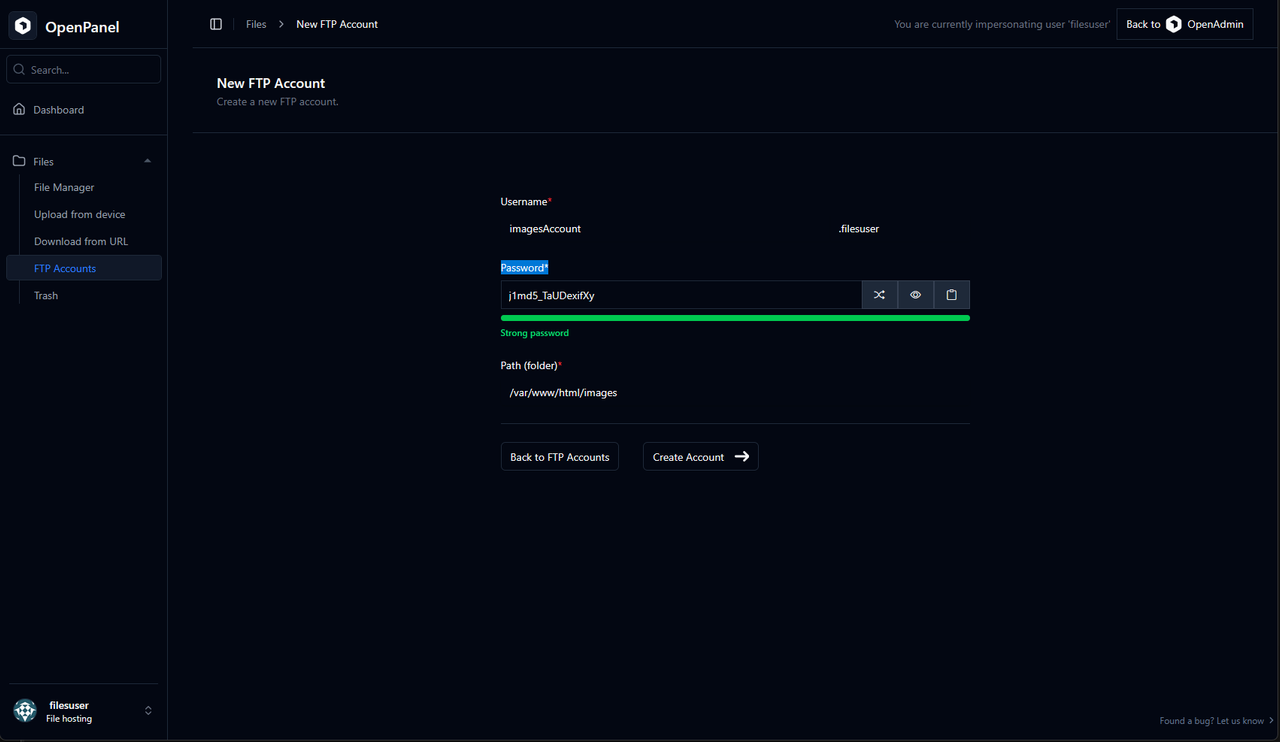Image resolution: width=1280 pixels, height=742 pixels.
Task: Expand the filesuser account switcher
Action: coord(148,711)
